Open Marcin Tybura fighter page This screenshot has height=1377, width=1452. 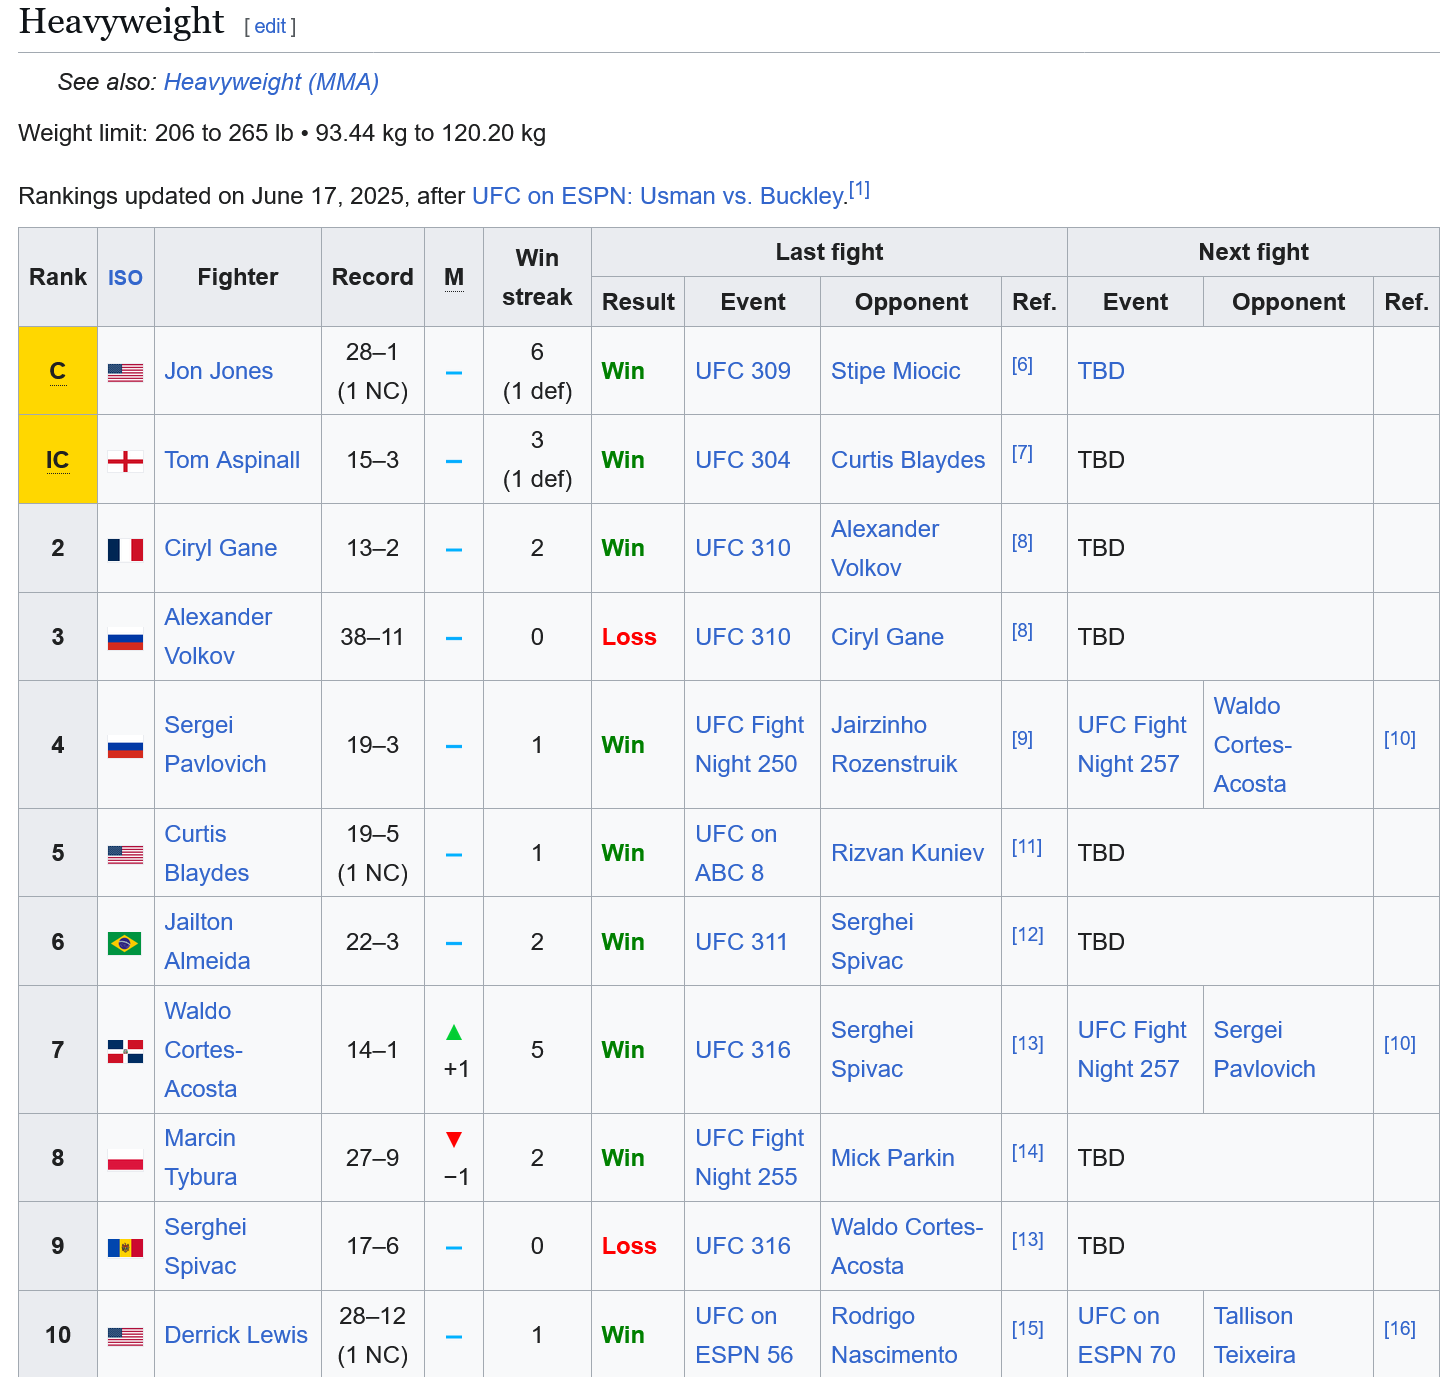click(200, 1157)
